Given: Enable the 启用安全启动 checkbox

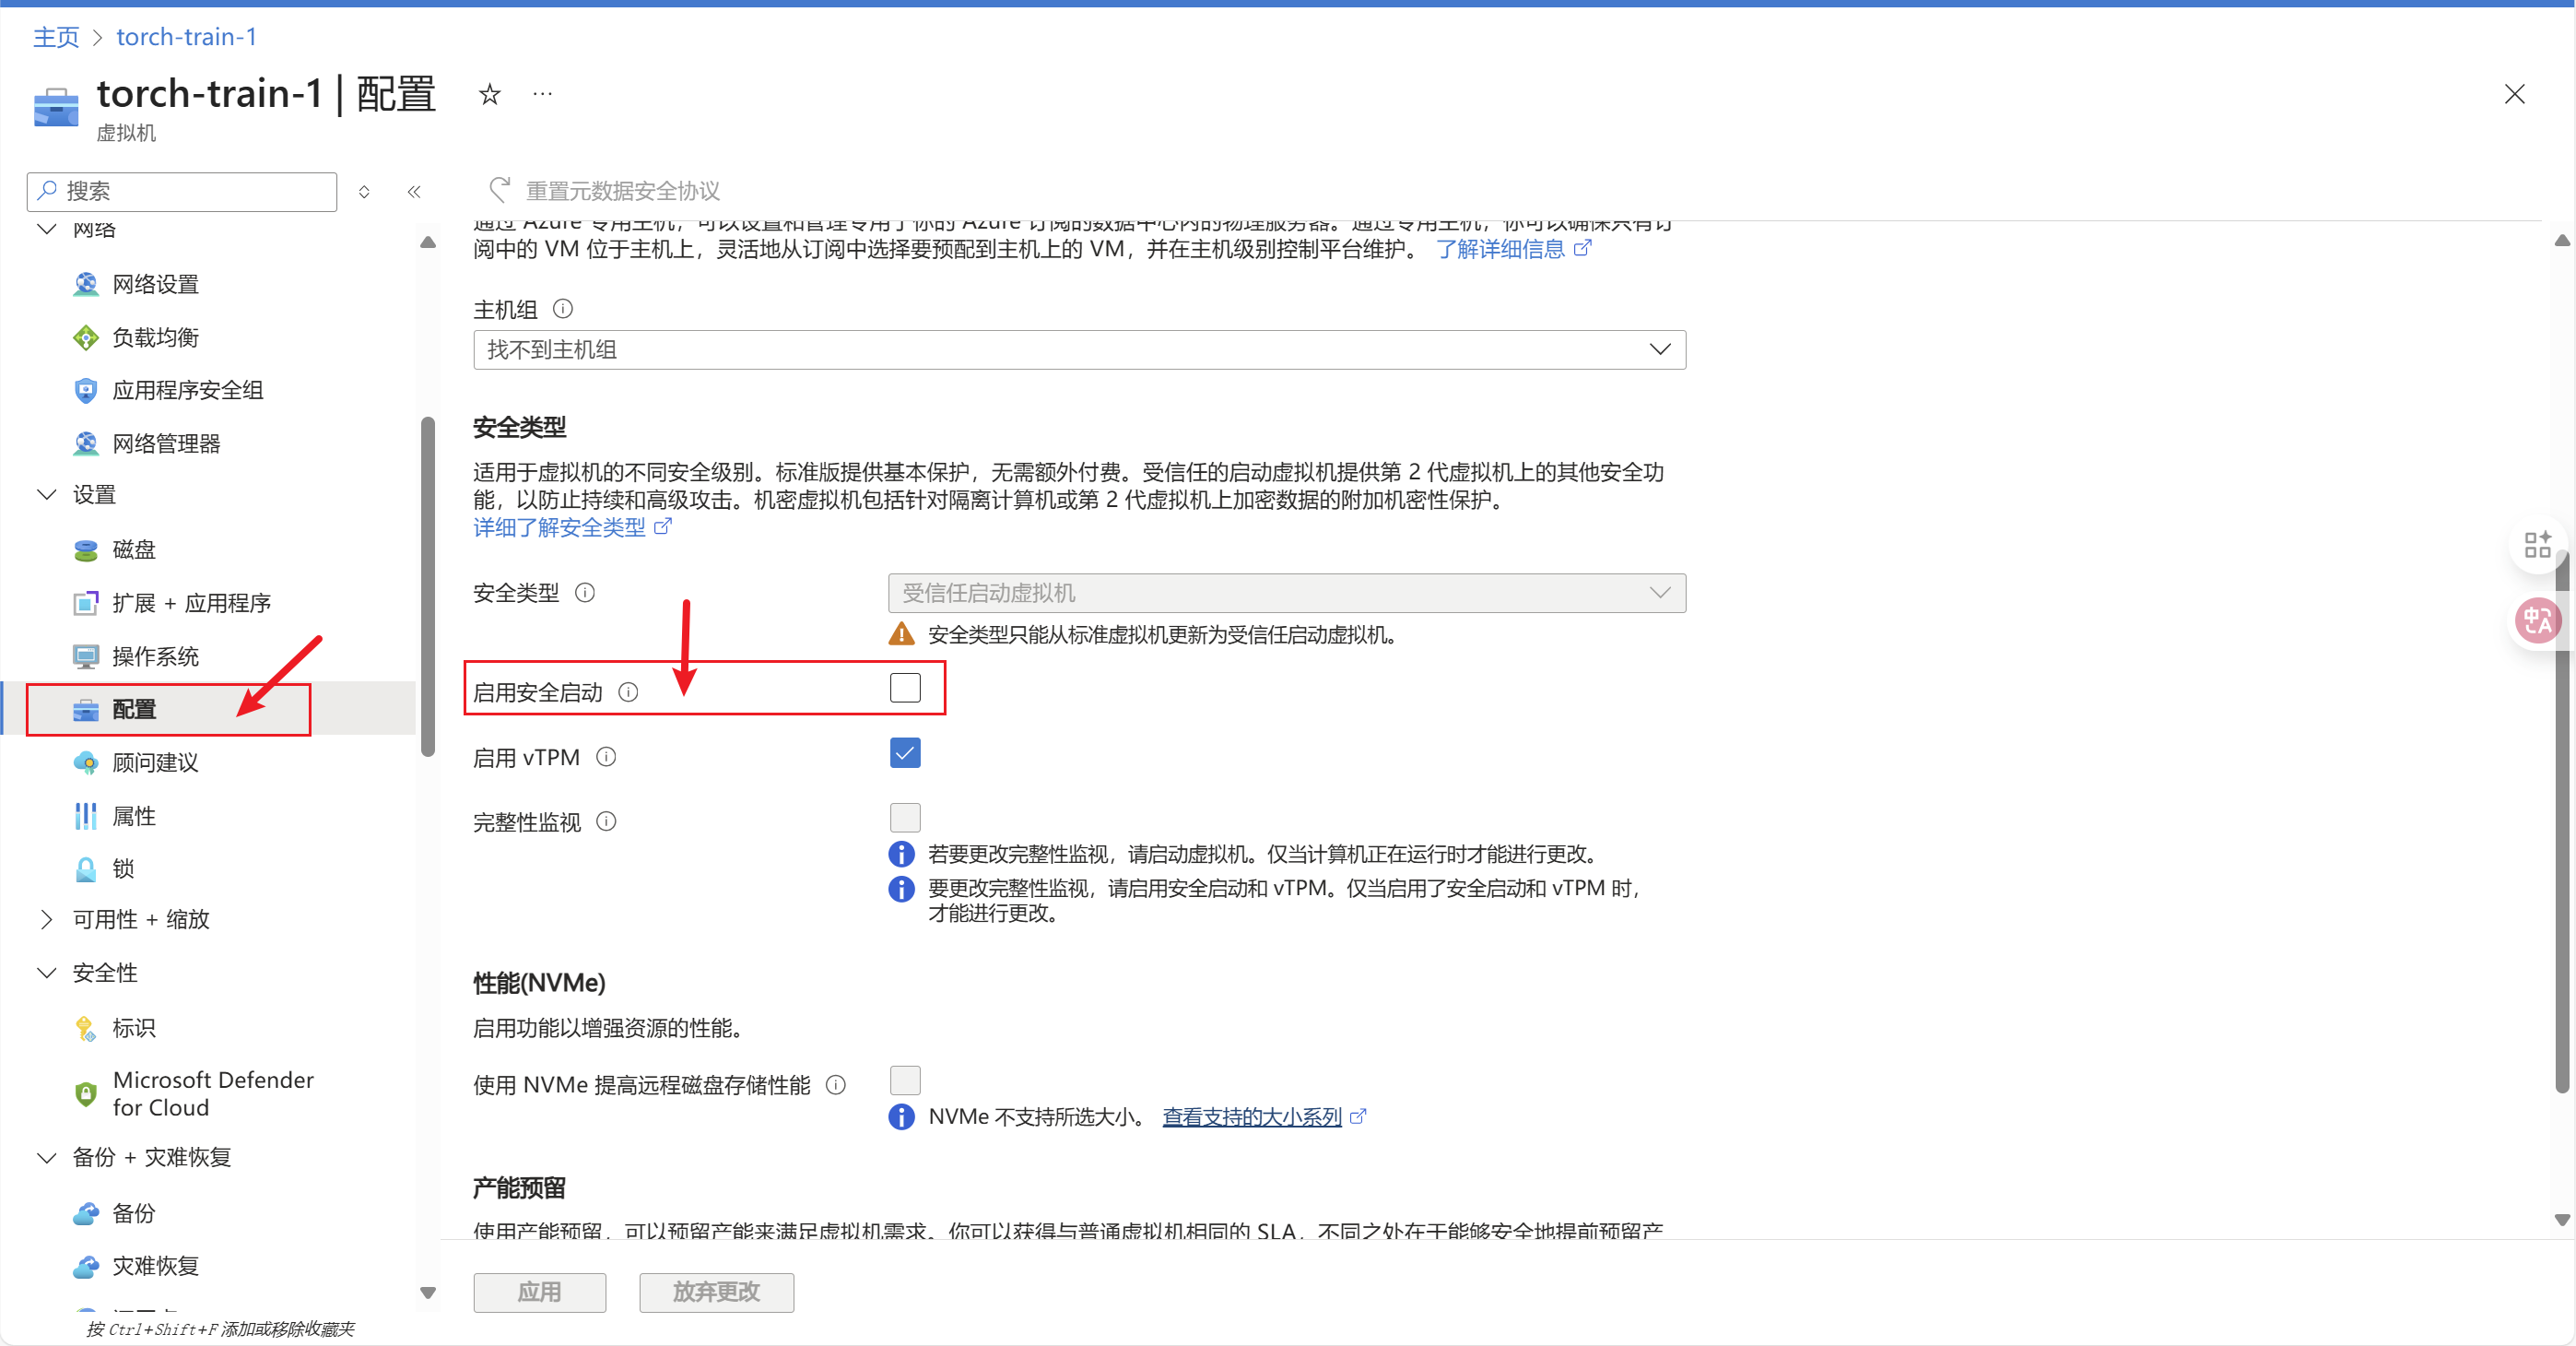Looking at the screenshot, I should pyautogui.click(x=904, y=688).
